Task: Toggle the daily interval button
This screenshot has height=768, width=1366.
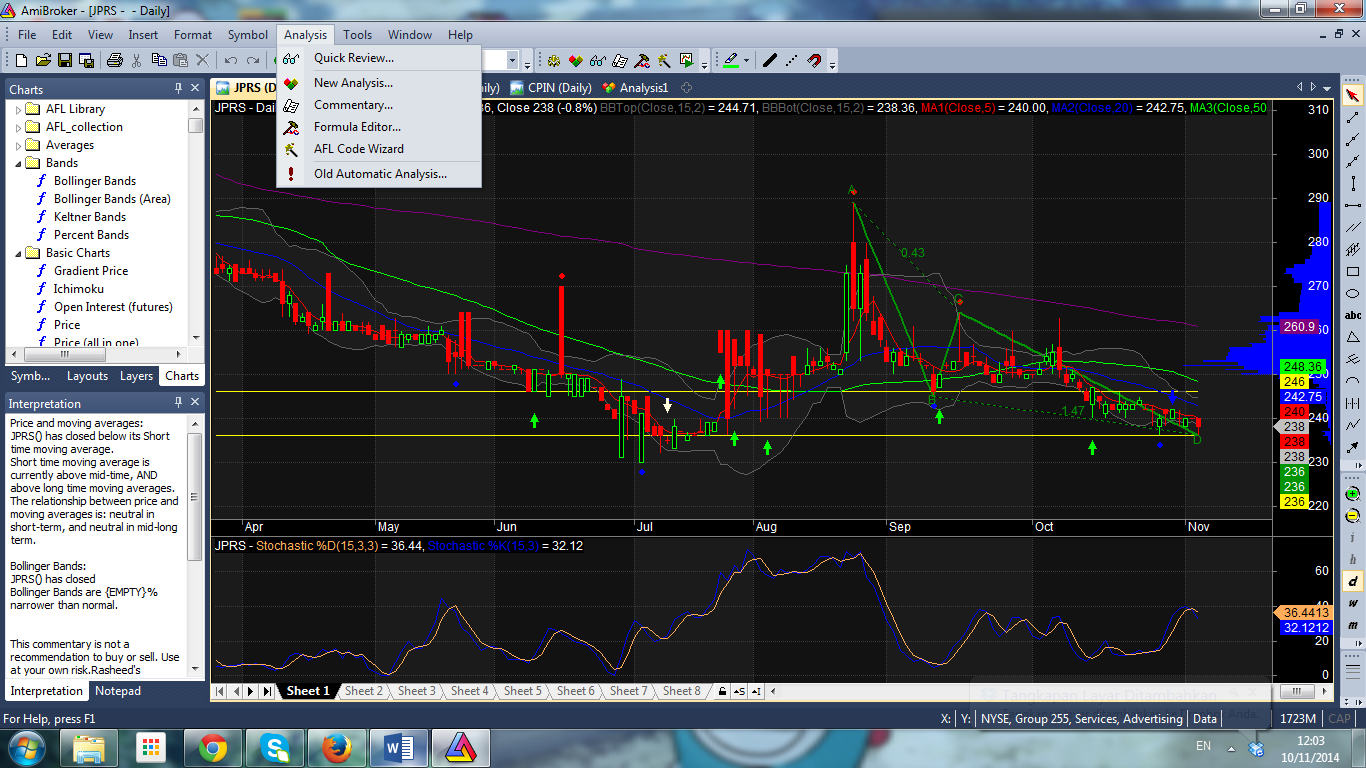Action: point(1353,581)
